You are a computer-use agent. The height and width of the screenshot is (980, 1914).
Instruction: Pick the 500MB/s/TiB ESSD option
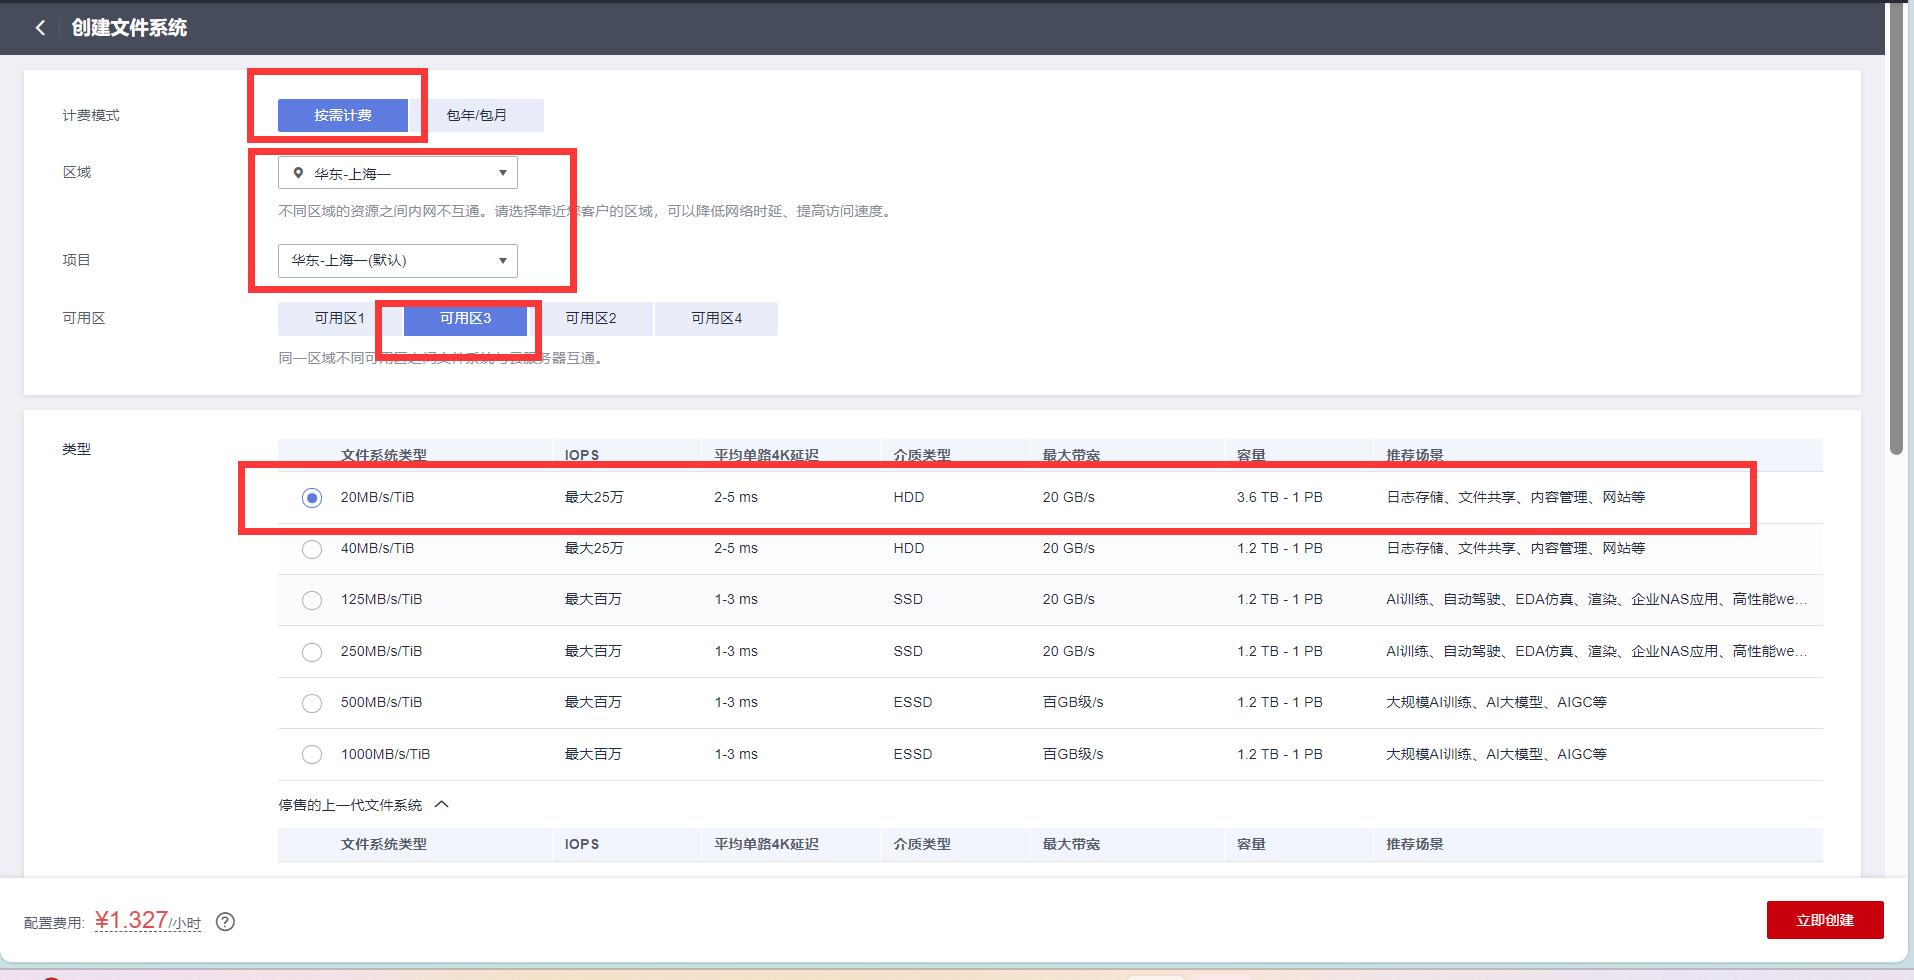(x=312, y=703)
